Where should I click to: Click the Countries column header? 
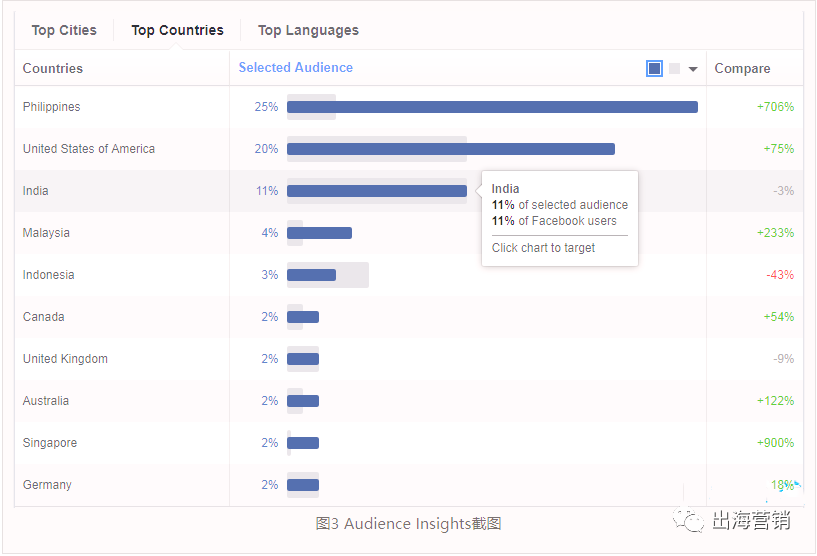[x=53, y=68]
